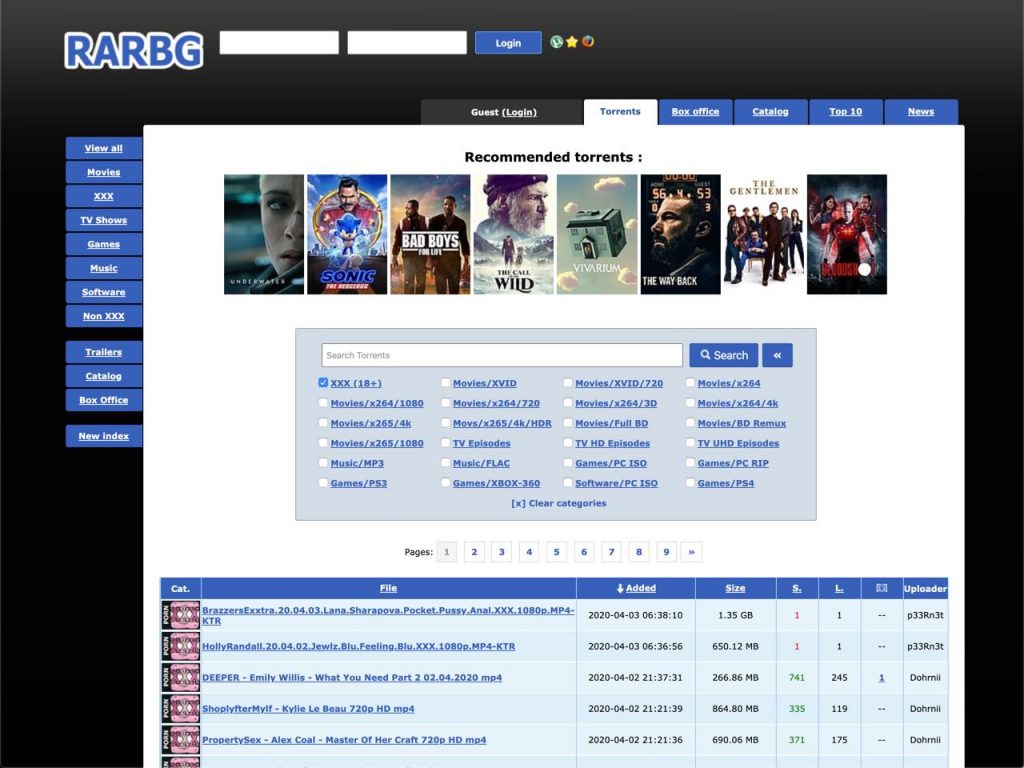Click category icon of the 266.86 MB torrent
The image size is (1024, 768).
181,678
